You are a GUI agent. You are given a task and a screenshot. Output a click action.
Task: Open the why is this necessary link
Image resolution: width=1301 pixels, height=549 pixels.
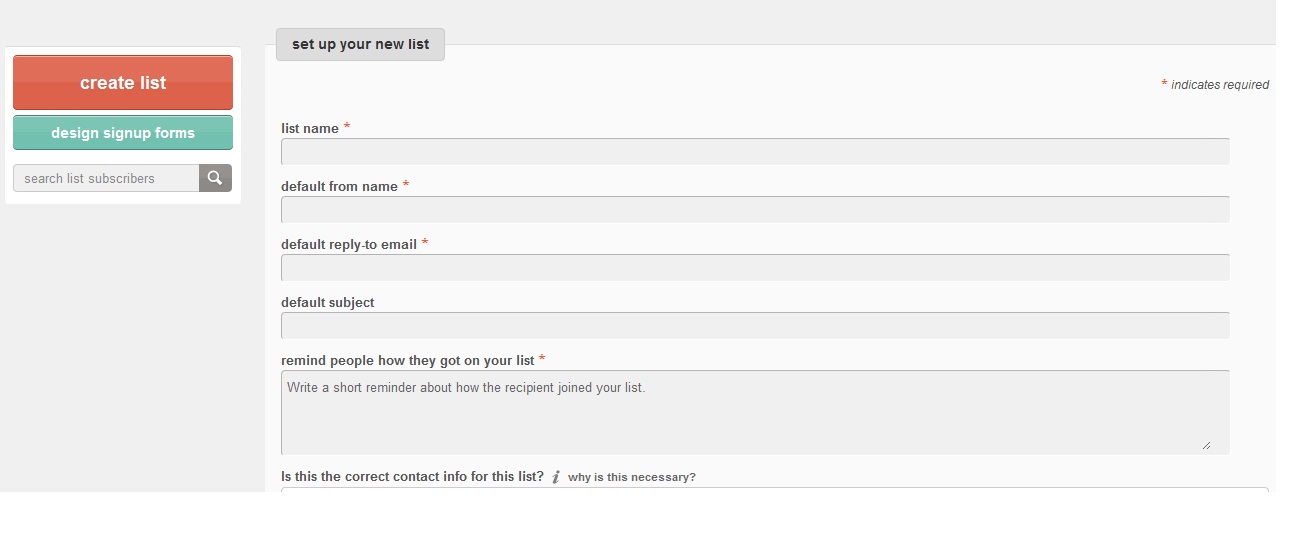click(631, 477)
